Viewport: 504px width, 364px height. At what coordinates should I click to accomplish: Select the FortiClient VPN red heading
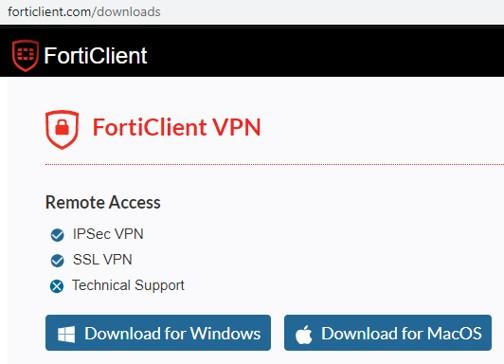pos(176,127)
